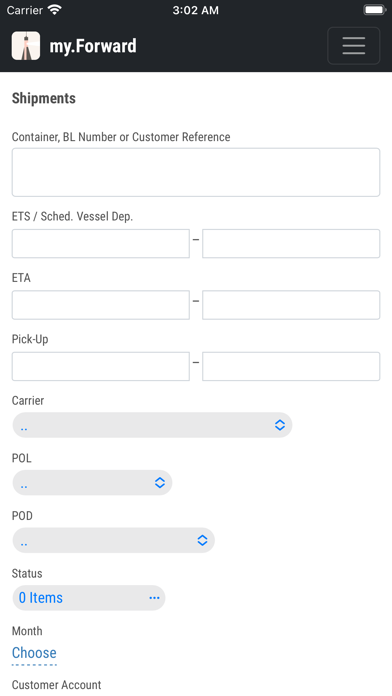Screen dimensions: 392x696
Task: Select the ETS start date field
Action: (x=101, y=243)
